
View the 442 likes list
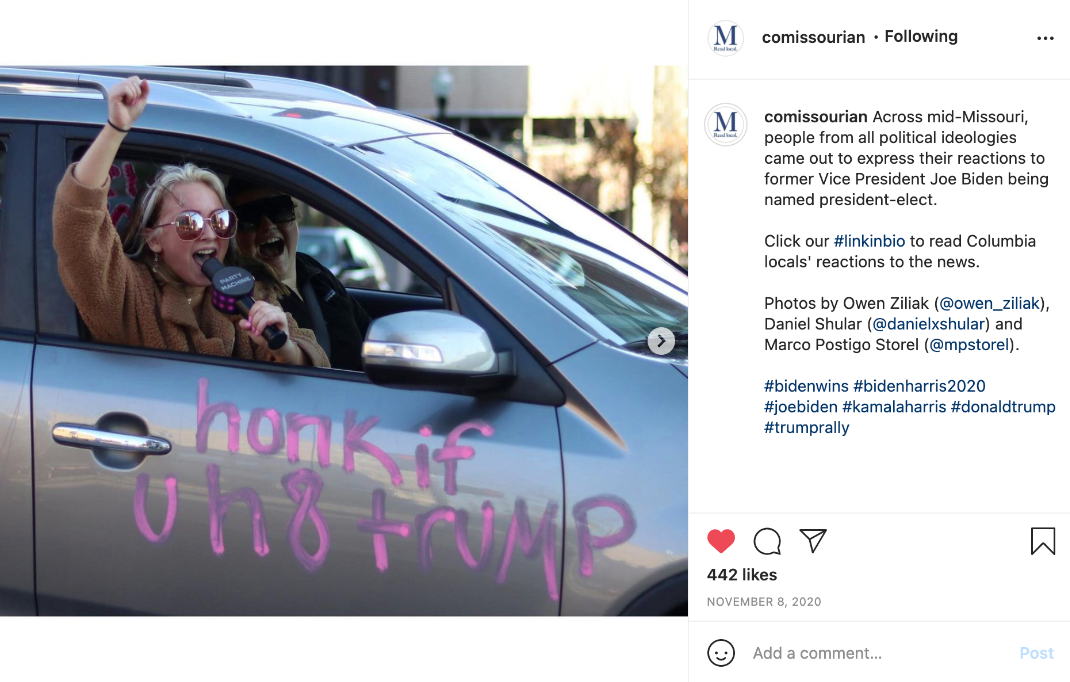click(x=742, y=575)
